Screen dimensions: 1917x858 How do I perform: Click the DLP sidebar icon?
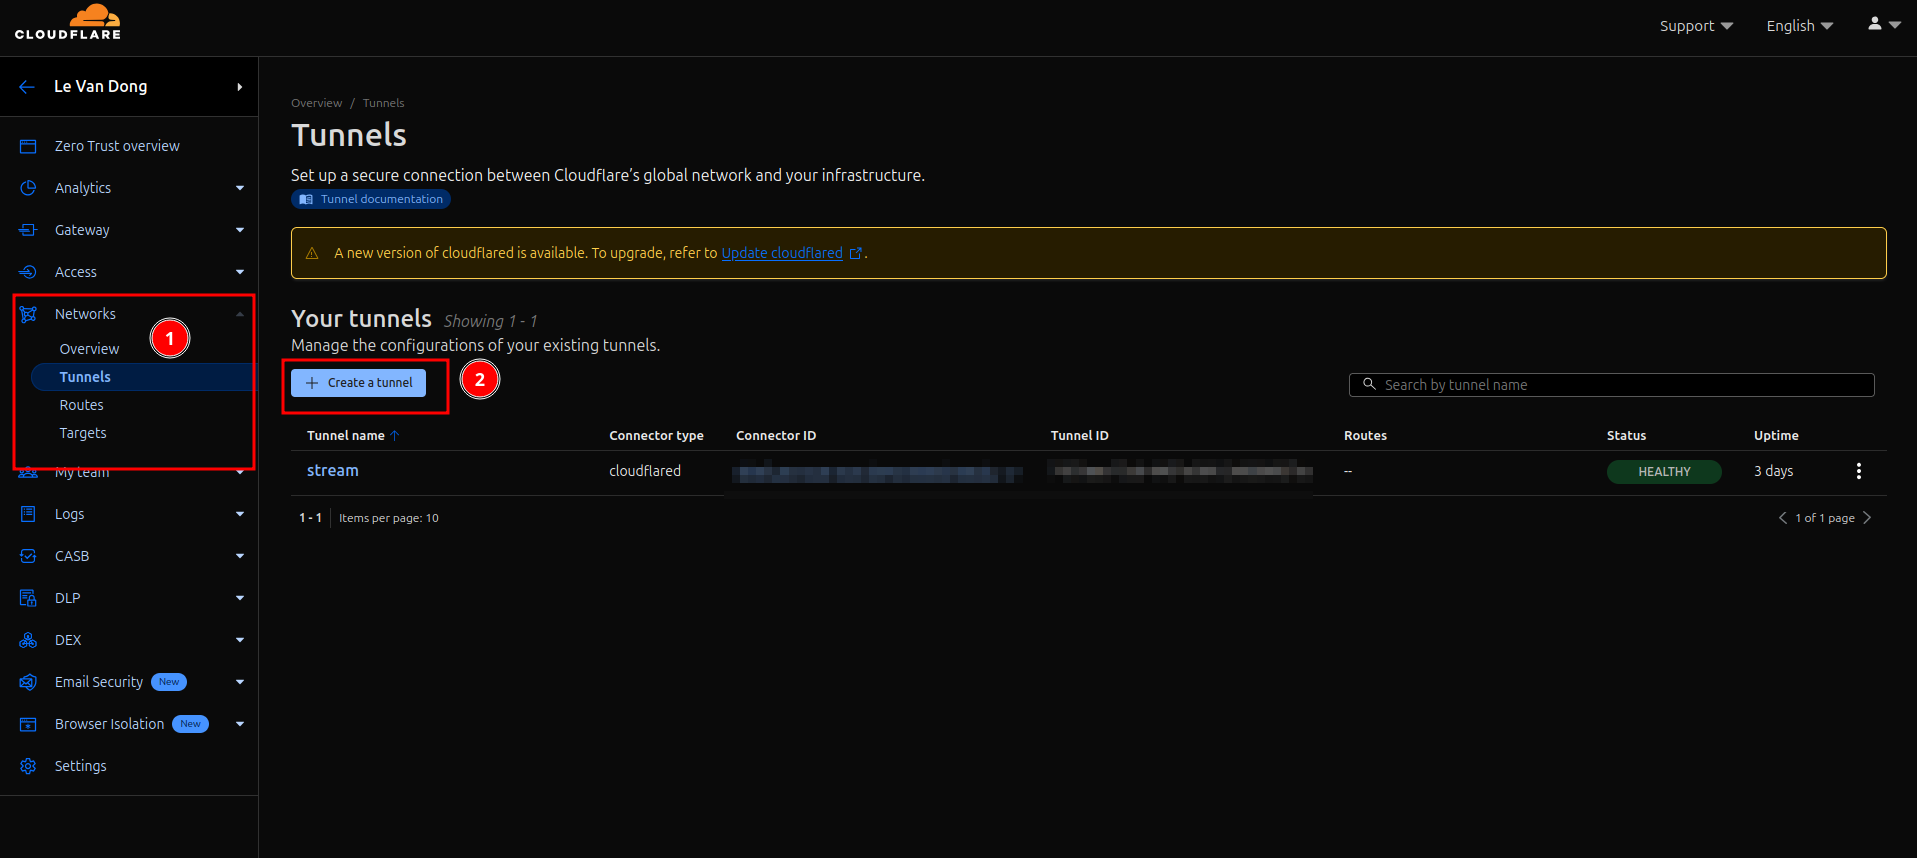(x=28, y=598)
